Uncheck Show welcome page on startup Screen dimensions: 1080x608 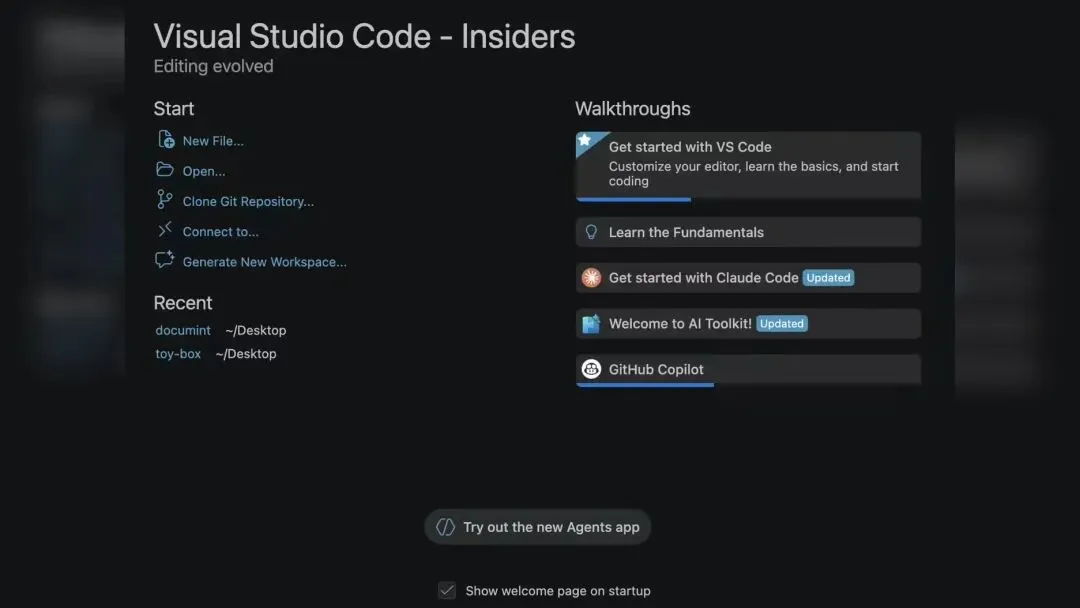447,591
